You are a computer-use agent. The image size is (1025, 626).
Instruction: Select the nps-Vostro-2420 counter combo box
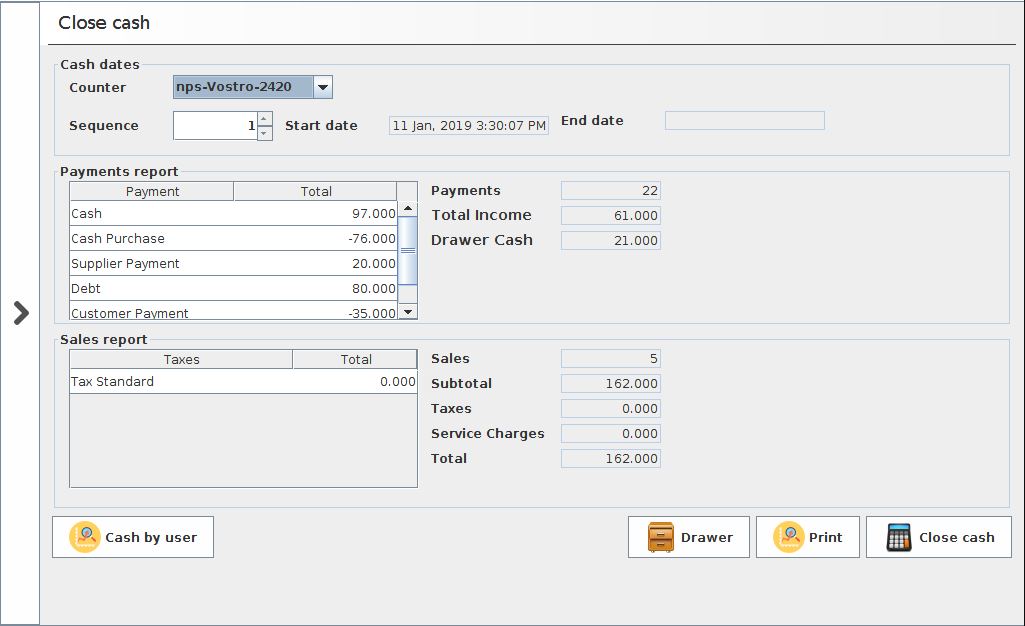pyautogui.click(x=243, y=88)
